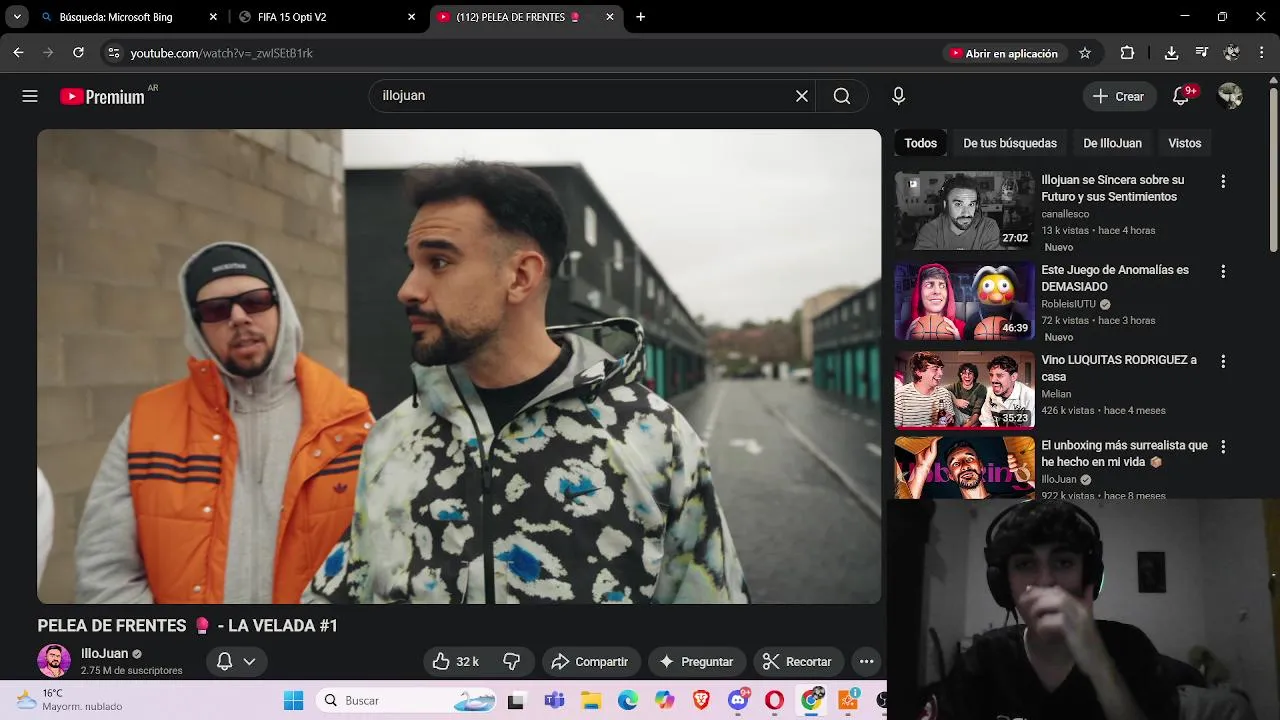Open tab search dropdown arrow
1280x720 pixels.
click(x=17, y=17)
